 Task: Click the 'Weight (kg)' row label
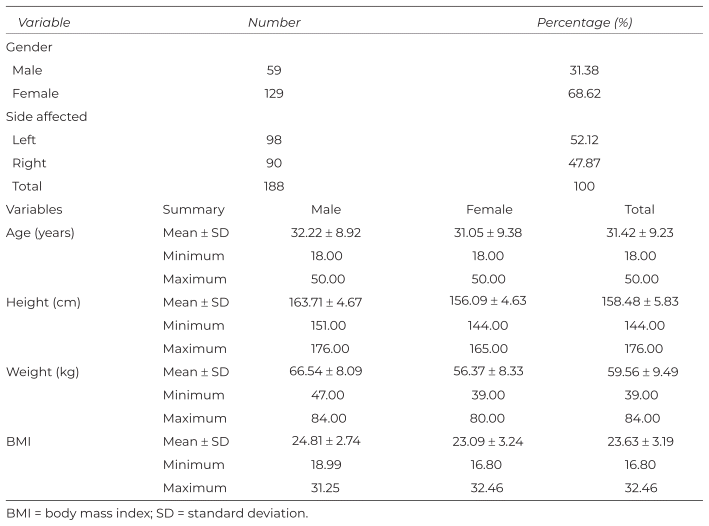pos(43,372)
